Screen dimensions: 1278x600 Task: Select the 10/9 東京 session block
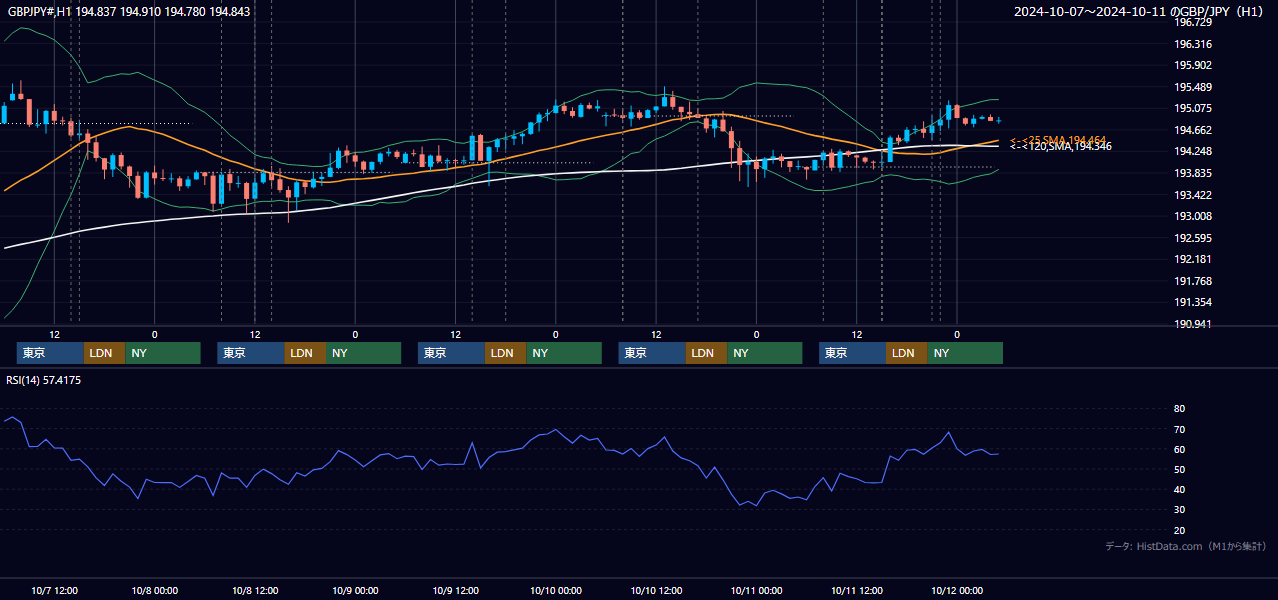(x=451, y=353)
